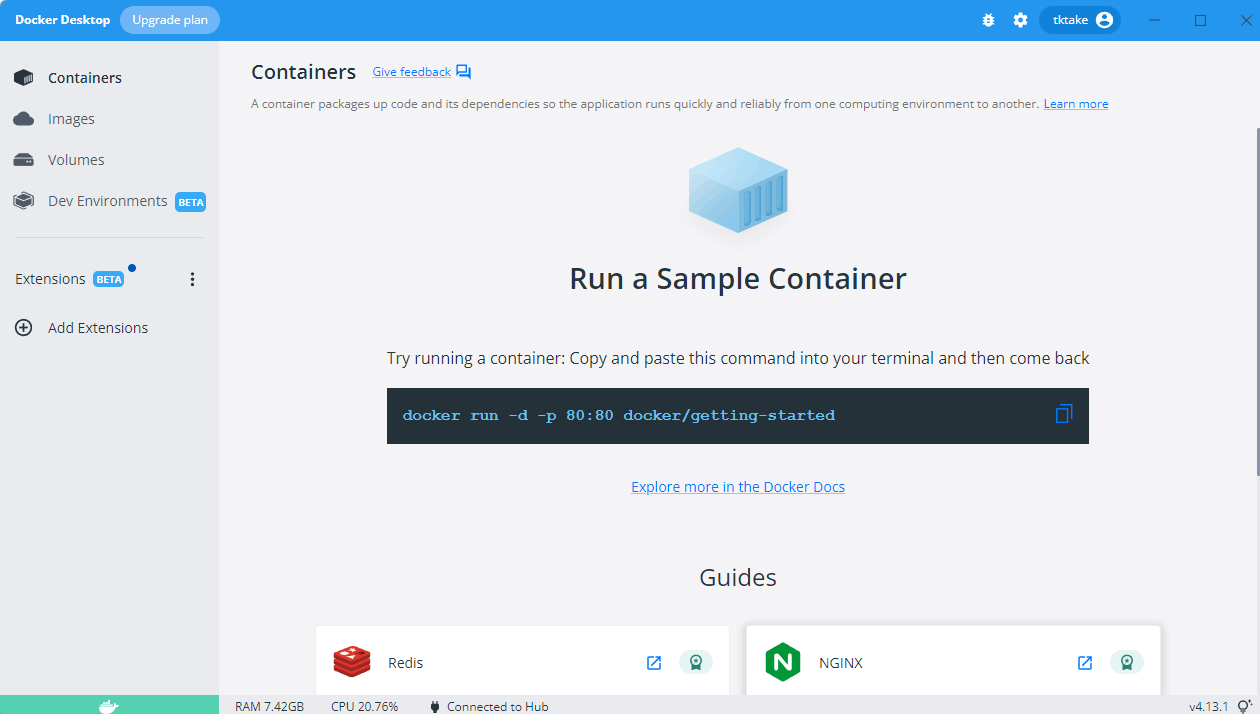Click the Docker Desktop title text
Image resolution: width=1260 pixels, height=714 pixels.
tap(62, 20)
